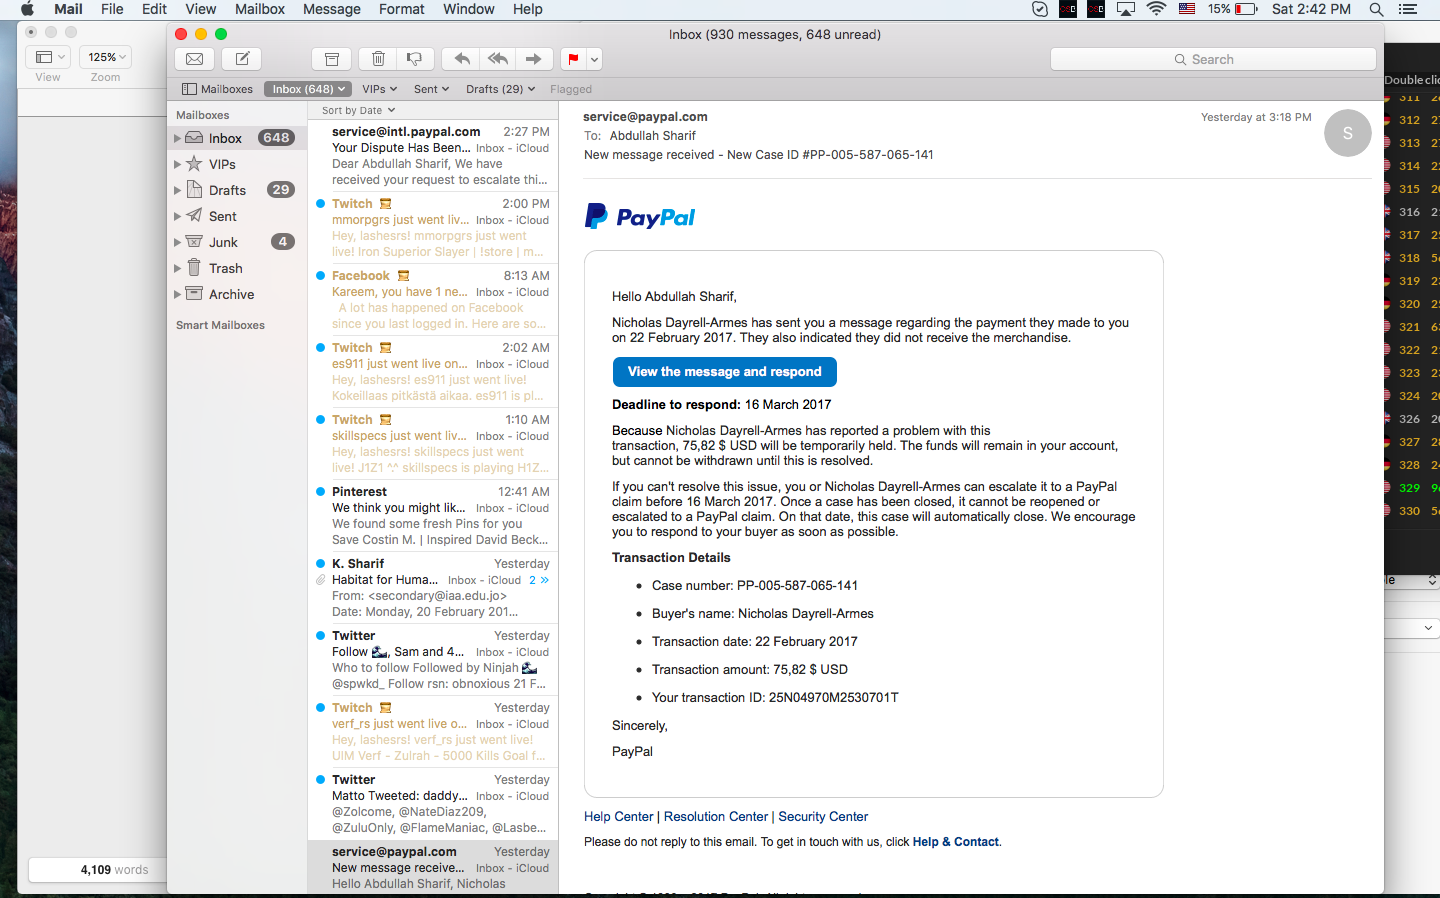
Task: Click the Inbox tray icon in sidebar
Action: 194,138
